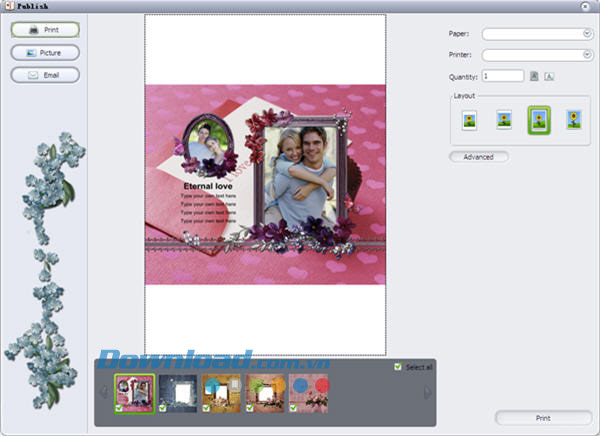Screen dimensions: 600x436
Task: Open the Print tab in sidebar
Action: 45,30
